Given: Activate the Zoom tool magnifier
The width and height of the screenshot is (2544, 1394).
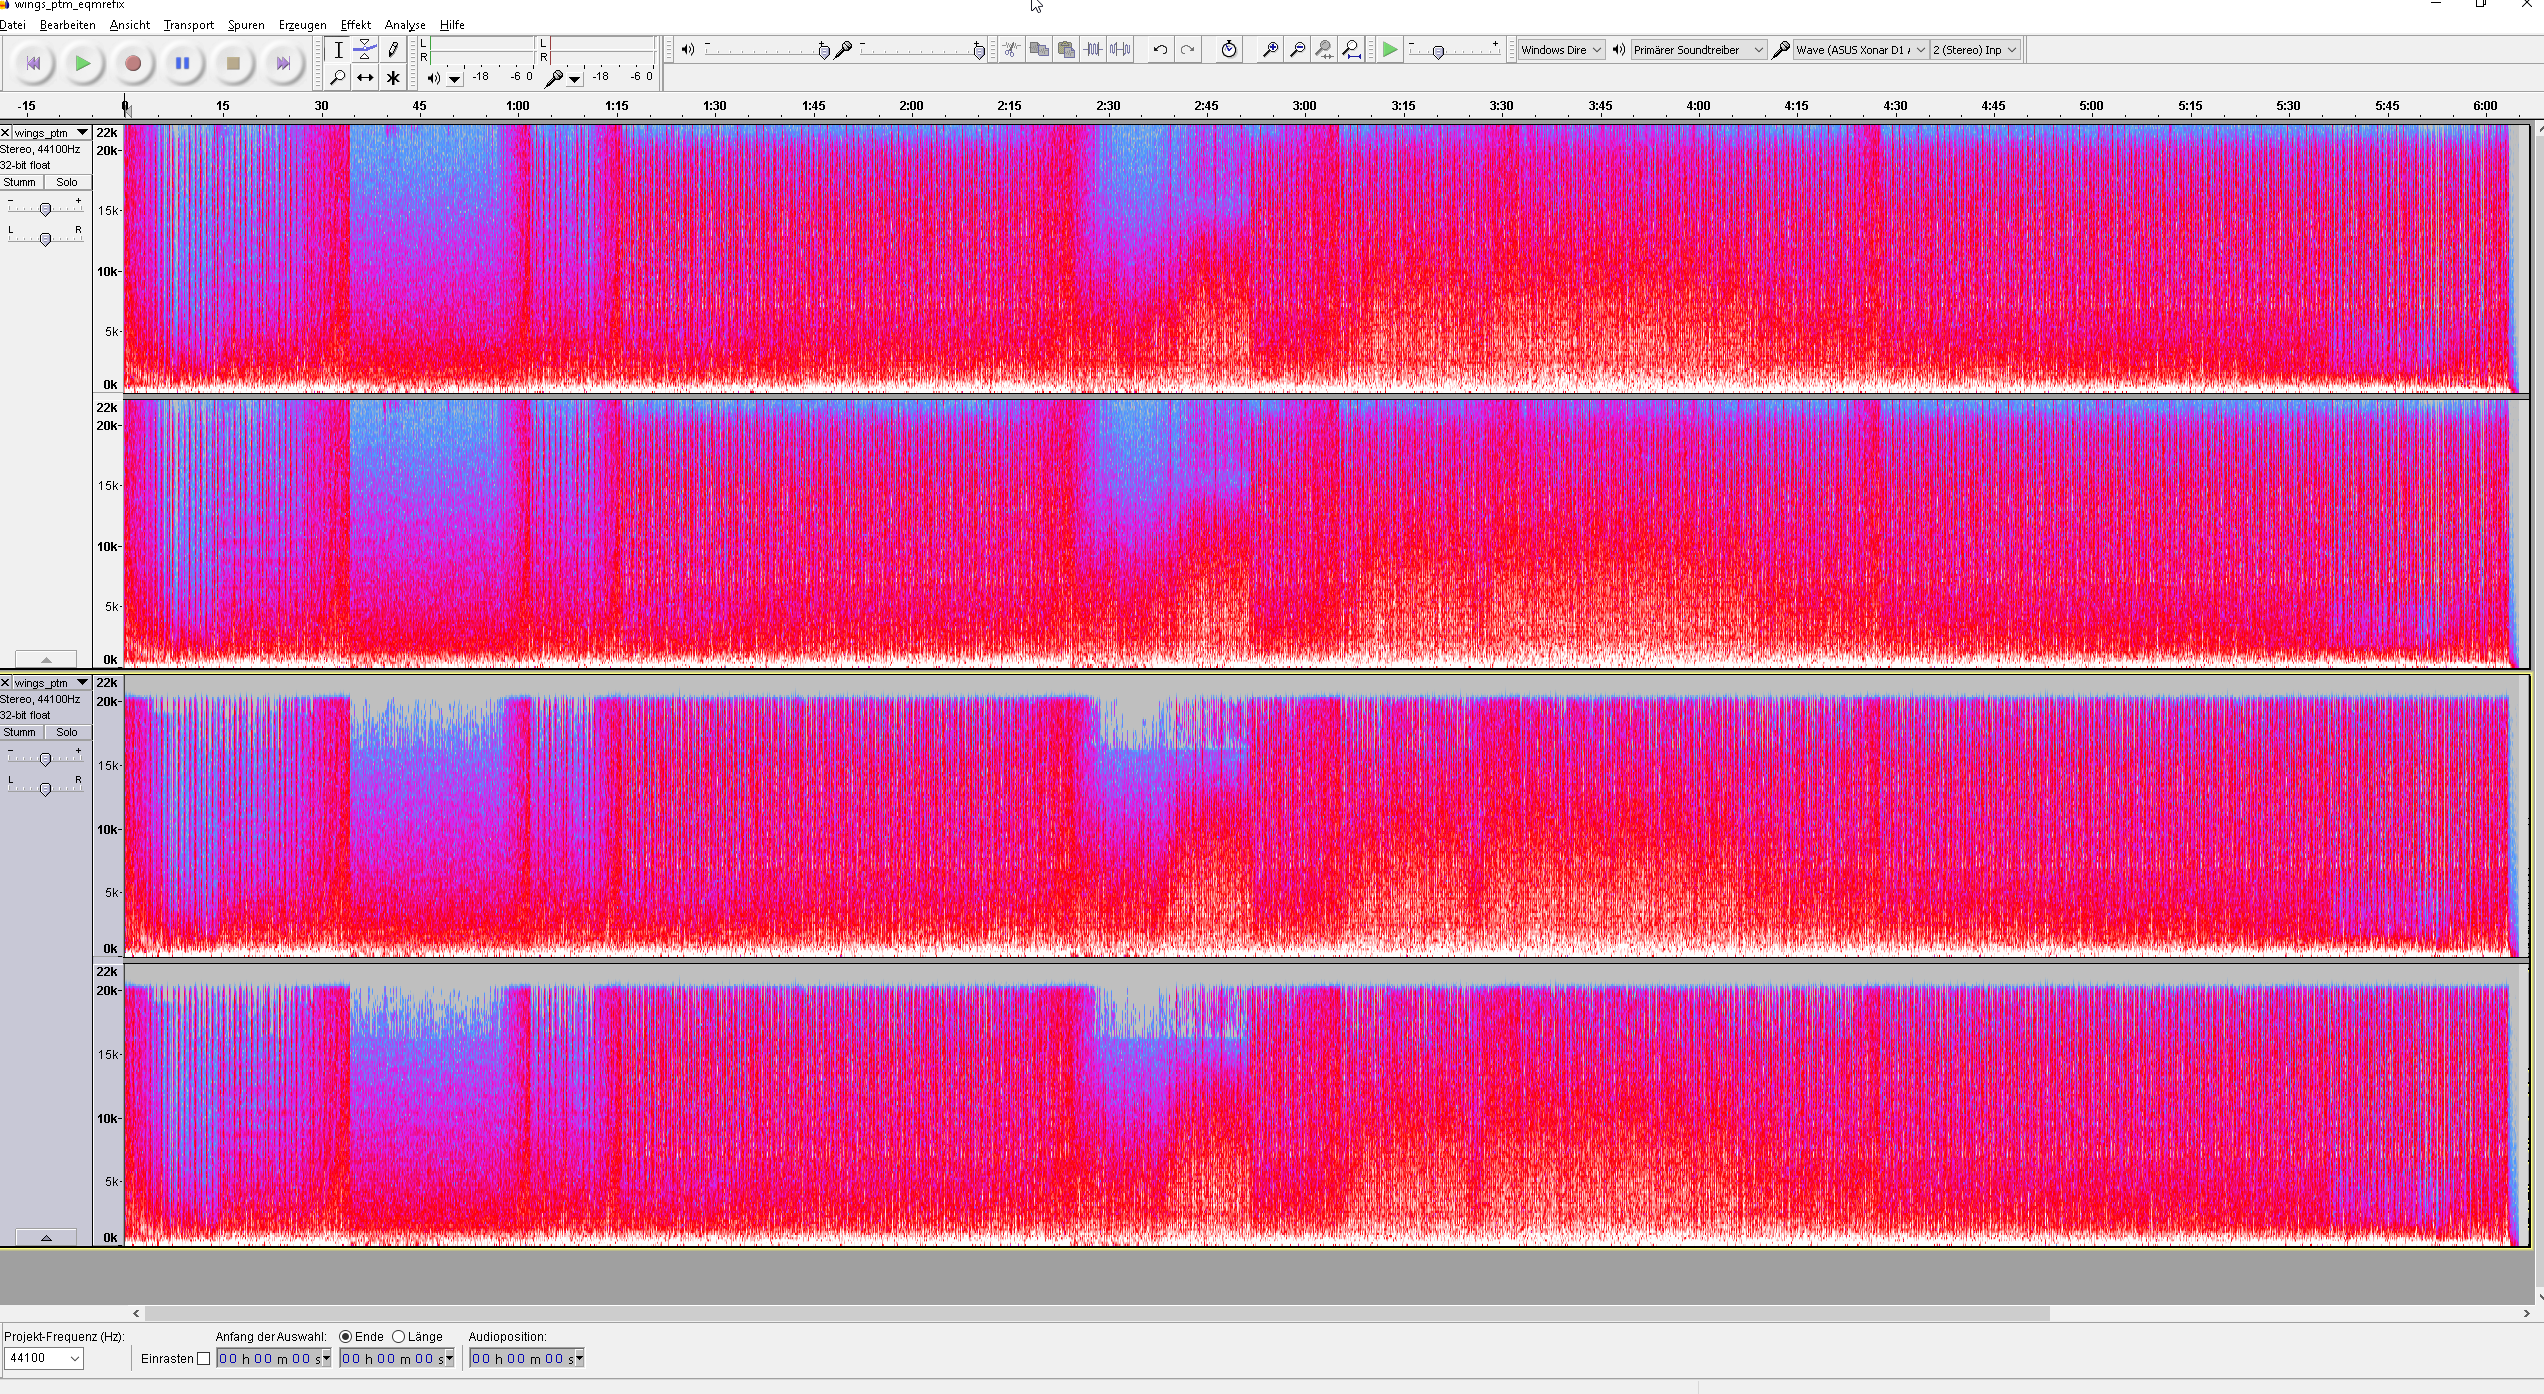Looking at the screenshot, I should coord(338,77).
